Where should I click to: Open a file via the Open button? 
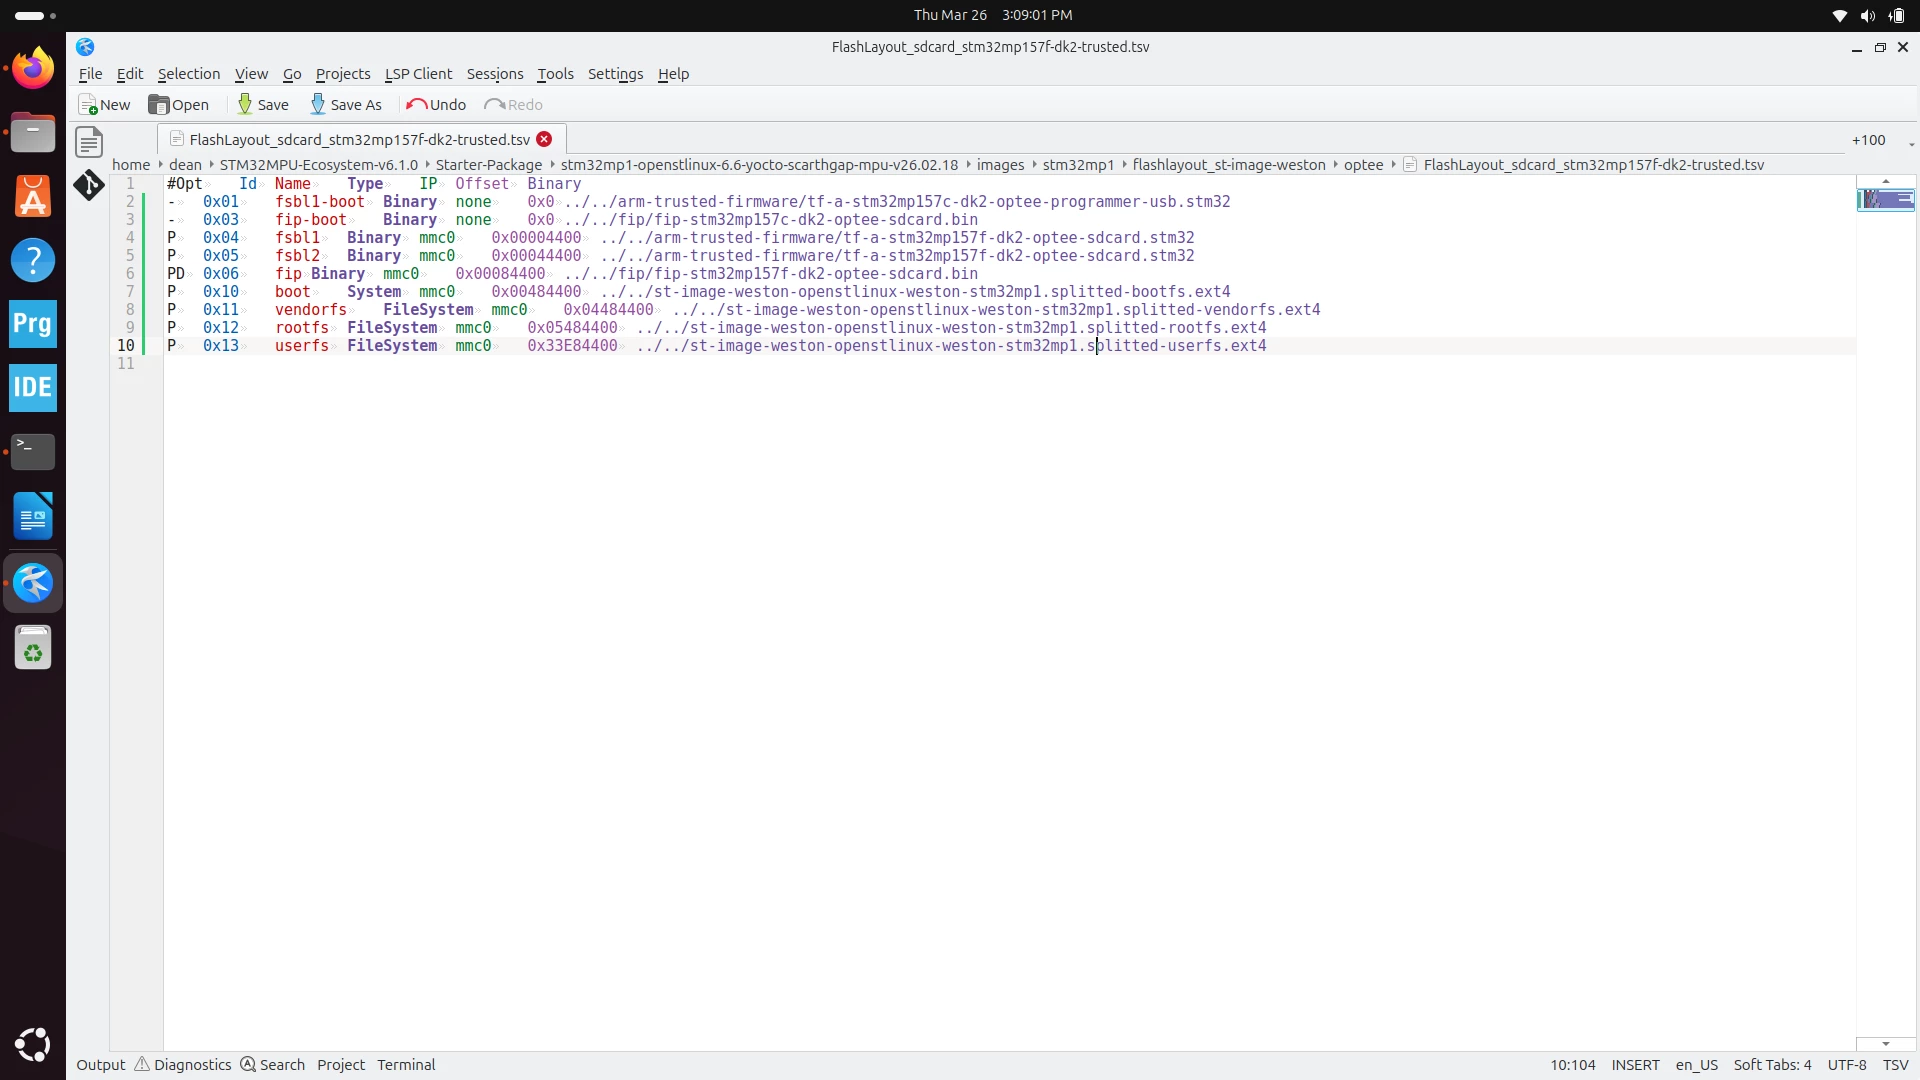click(x=179, y=105)
